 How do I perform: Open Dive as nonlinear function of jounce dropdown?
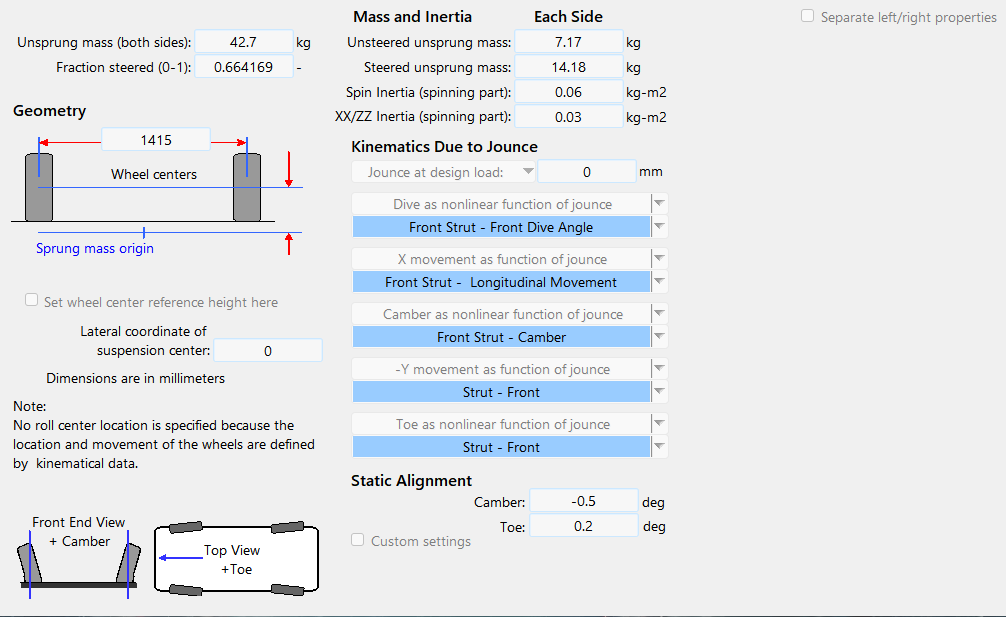659,203
